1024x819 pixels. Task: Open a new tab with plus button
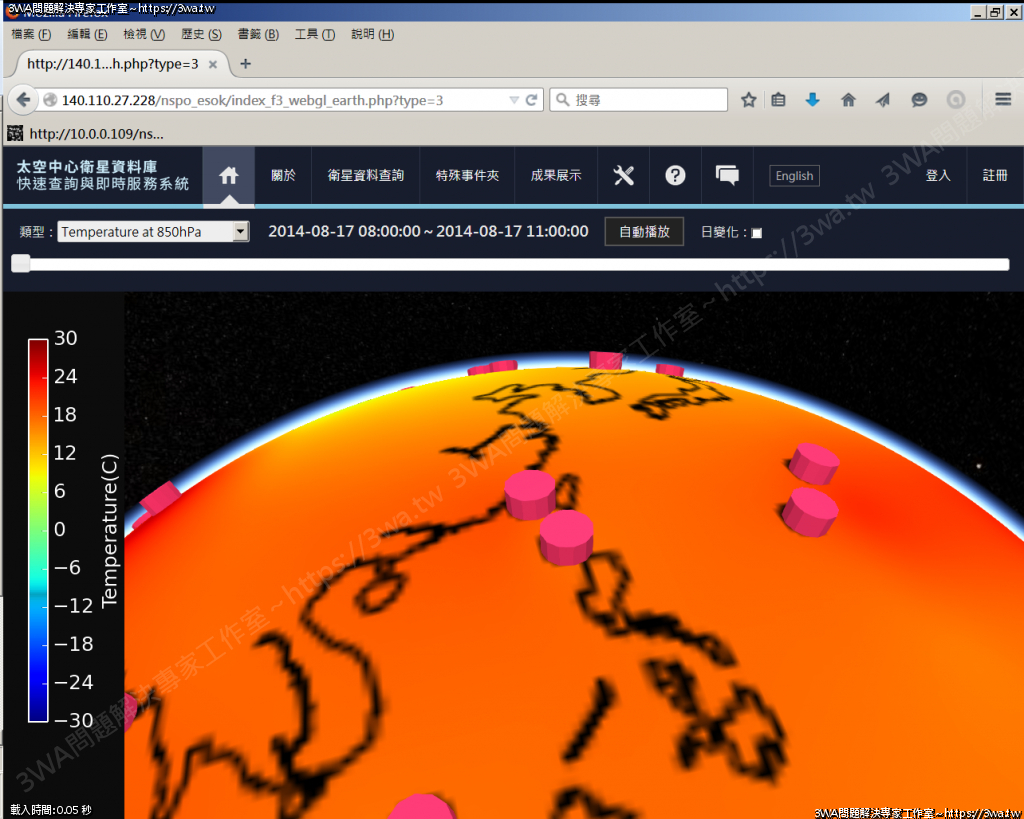[x=246, y=64]
